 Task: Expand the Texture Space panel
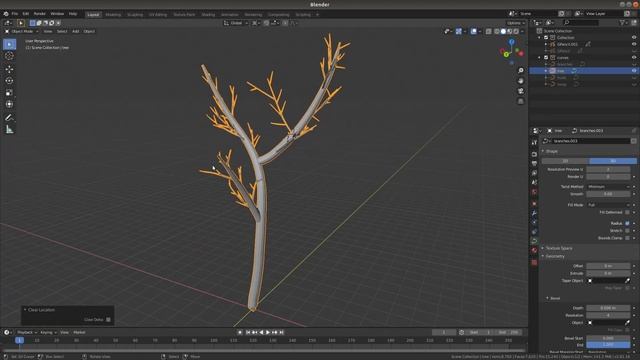point(543,248)
